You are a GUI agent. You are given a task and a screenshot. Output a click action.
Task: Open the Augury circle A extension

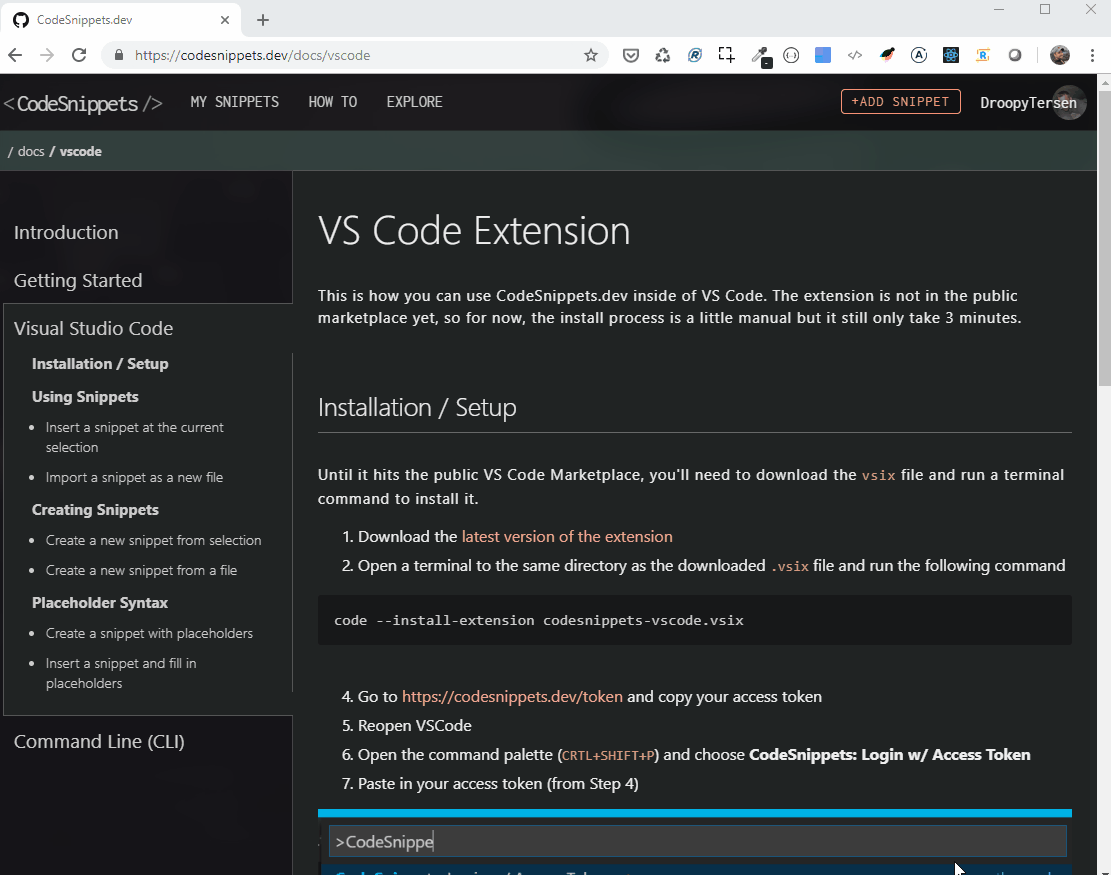coord(919,55)
